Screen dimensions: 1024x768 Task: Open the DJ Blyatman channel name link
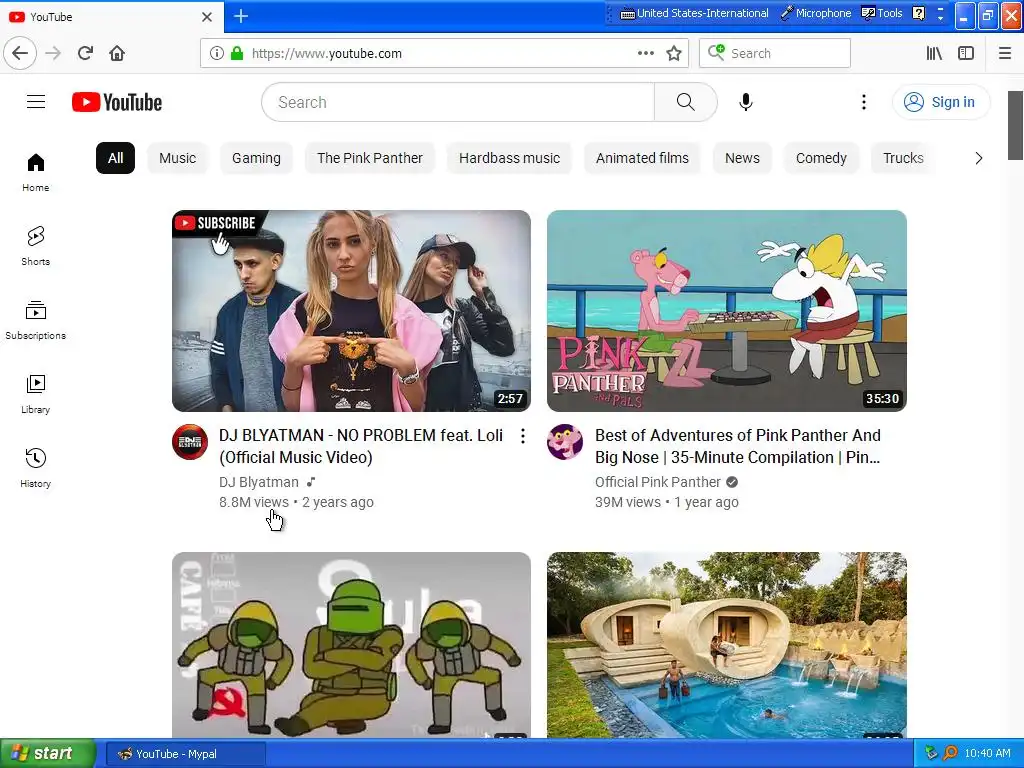tap(259, 482)
